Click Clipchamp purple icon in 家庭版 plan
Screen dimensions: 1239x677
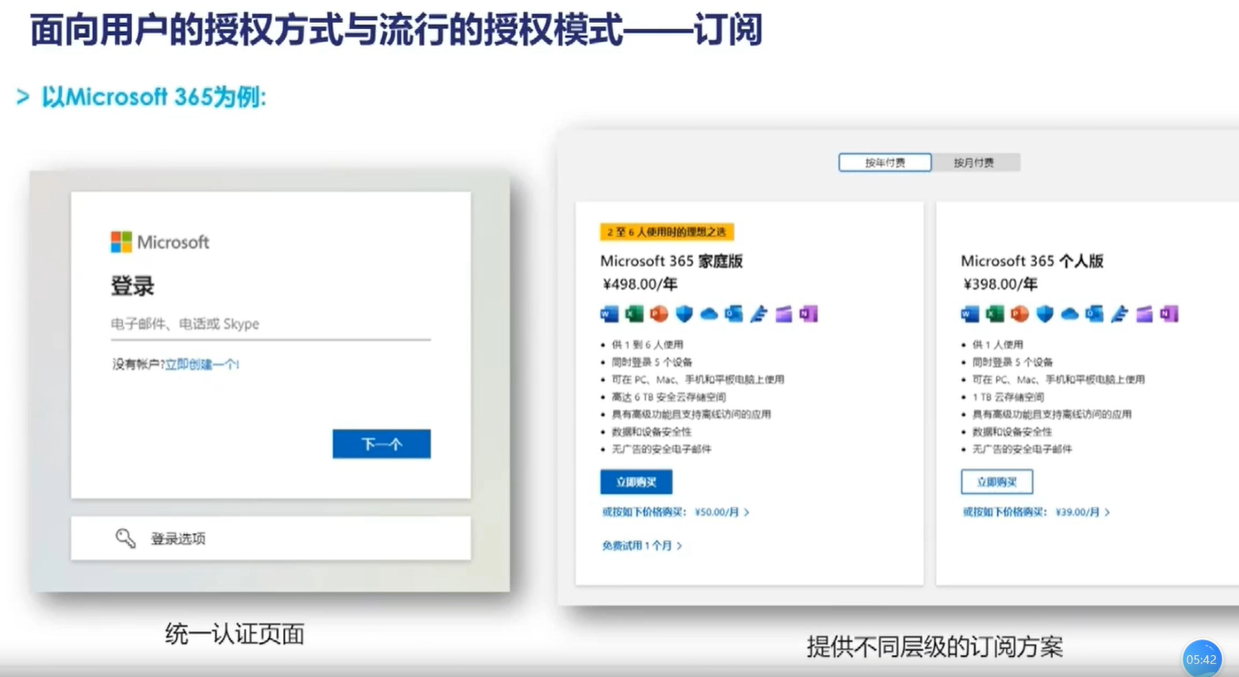click(x=784, y=314)
